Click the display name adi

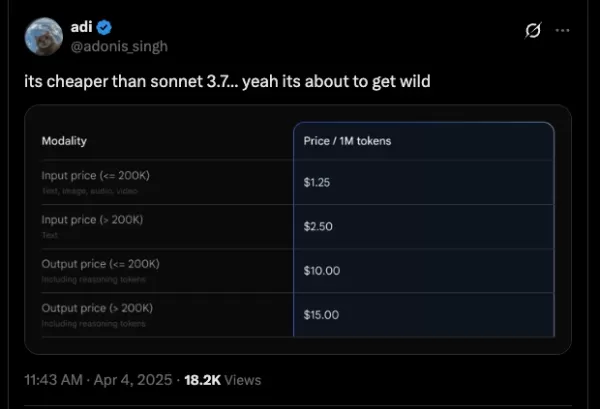pyautogui.click(x=82, y=27)
